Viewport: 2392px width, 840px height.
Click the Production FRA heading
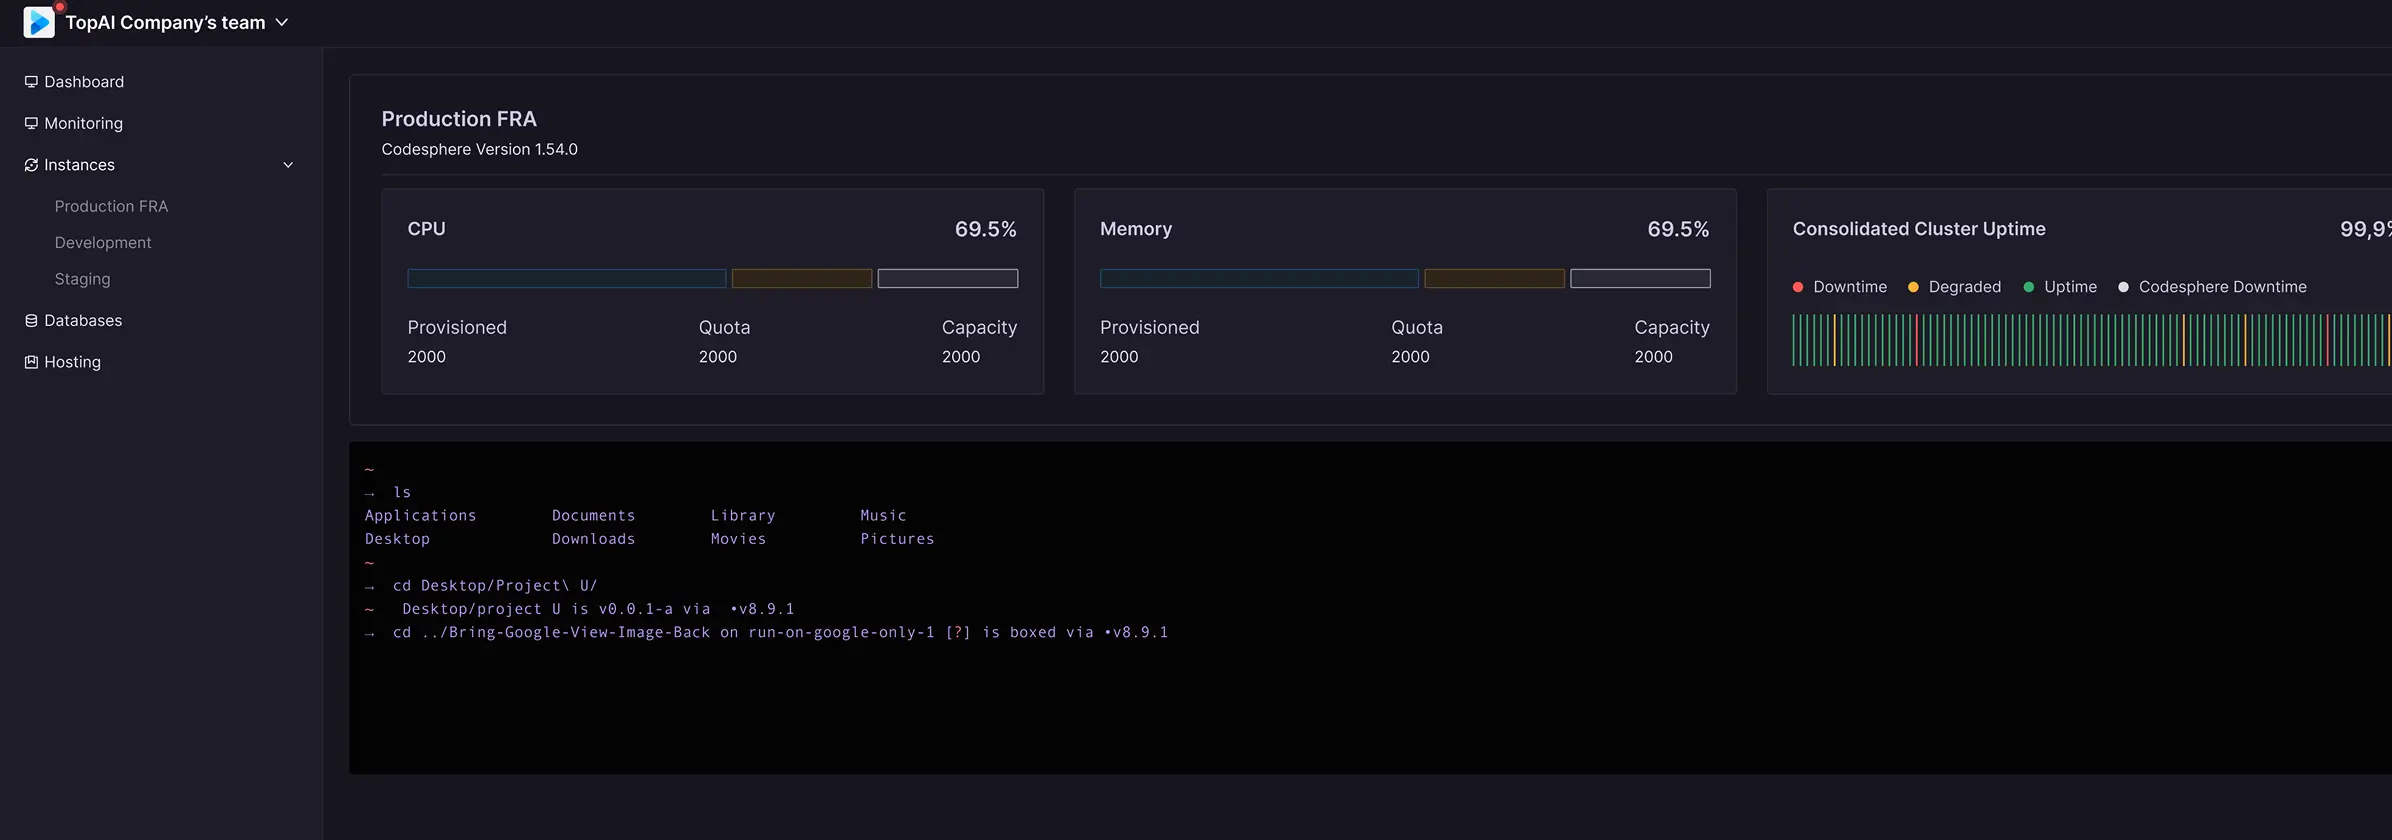[459, 119]
